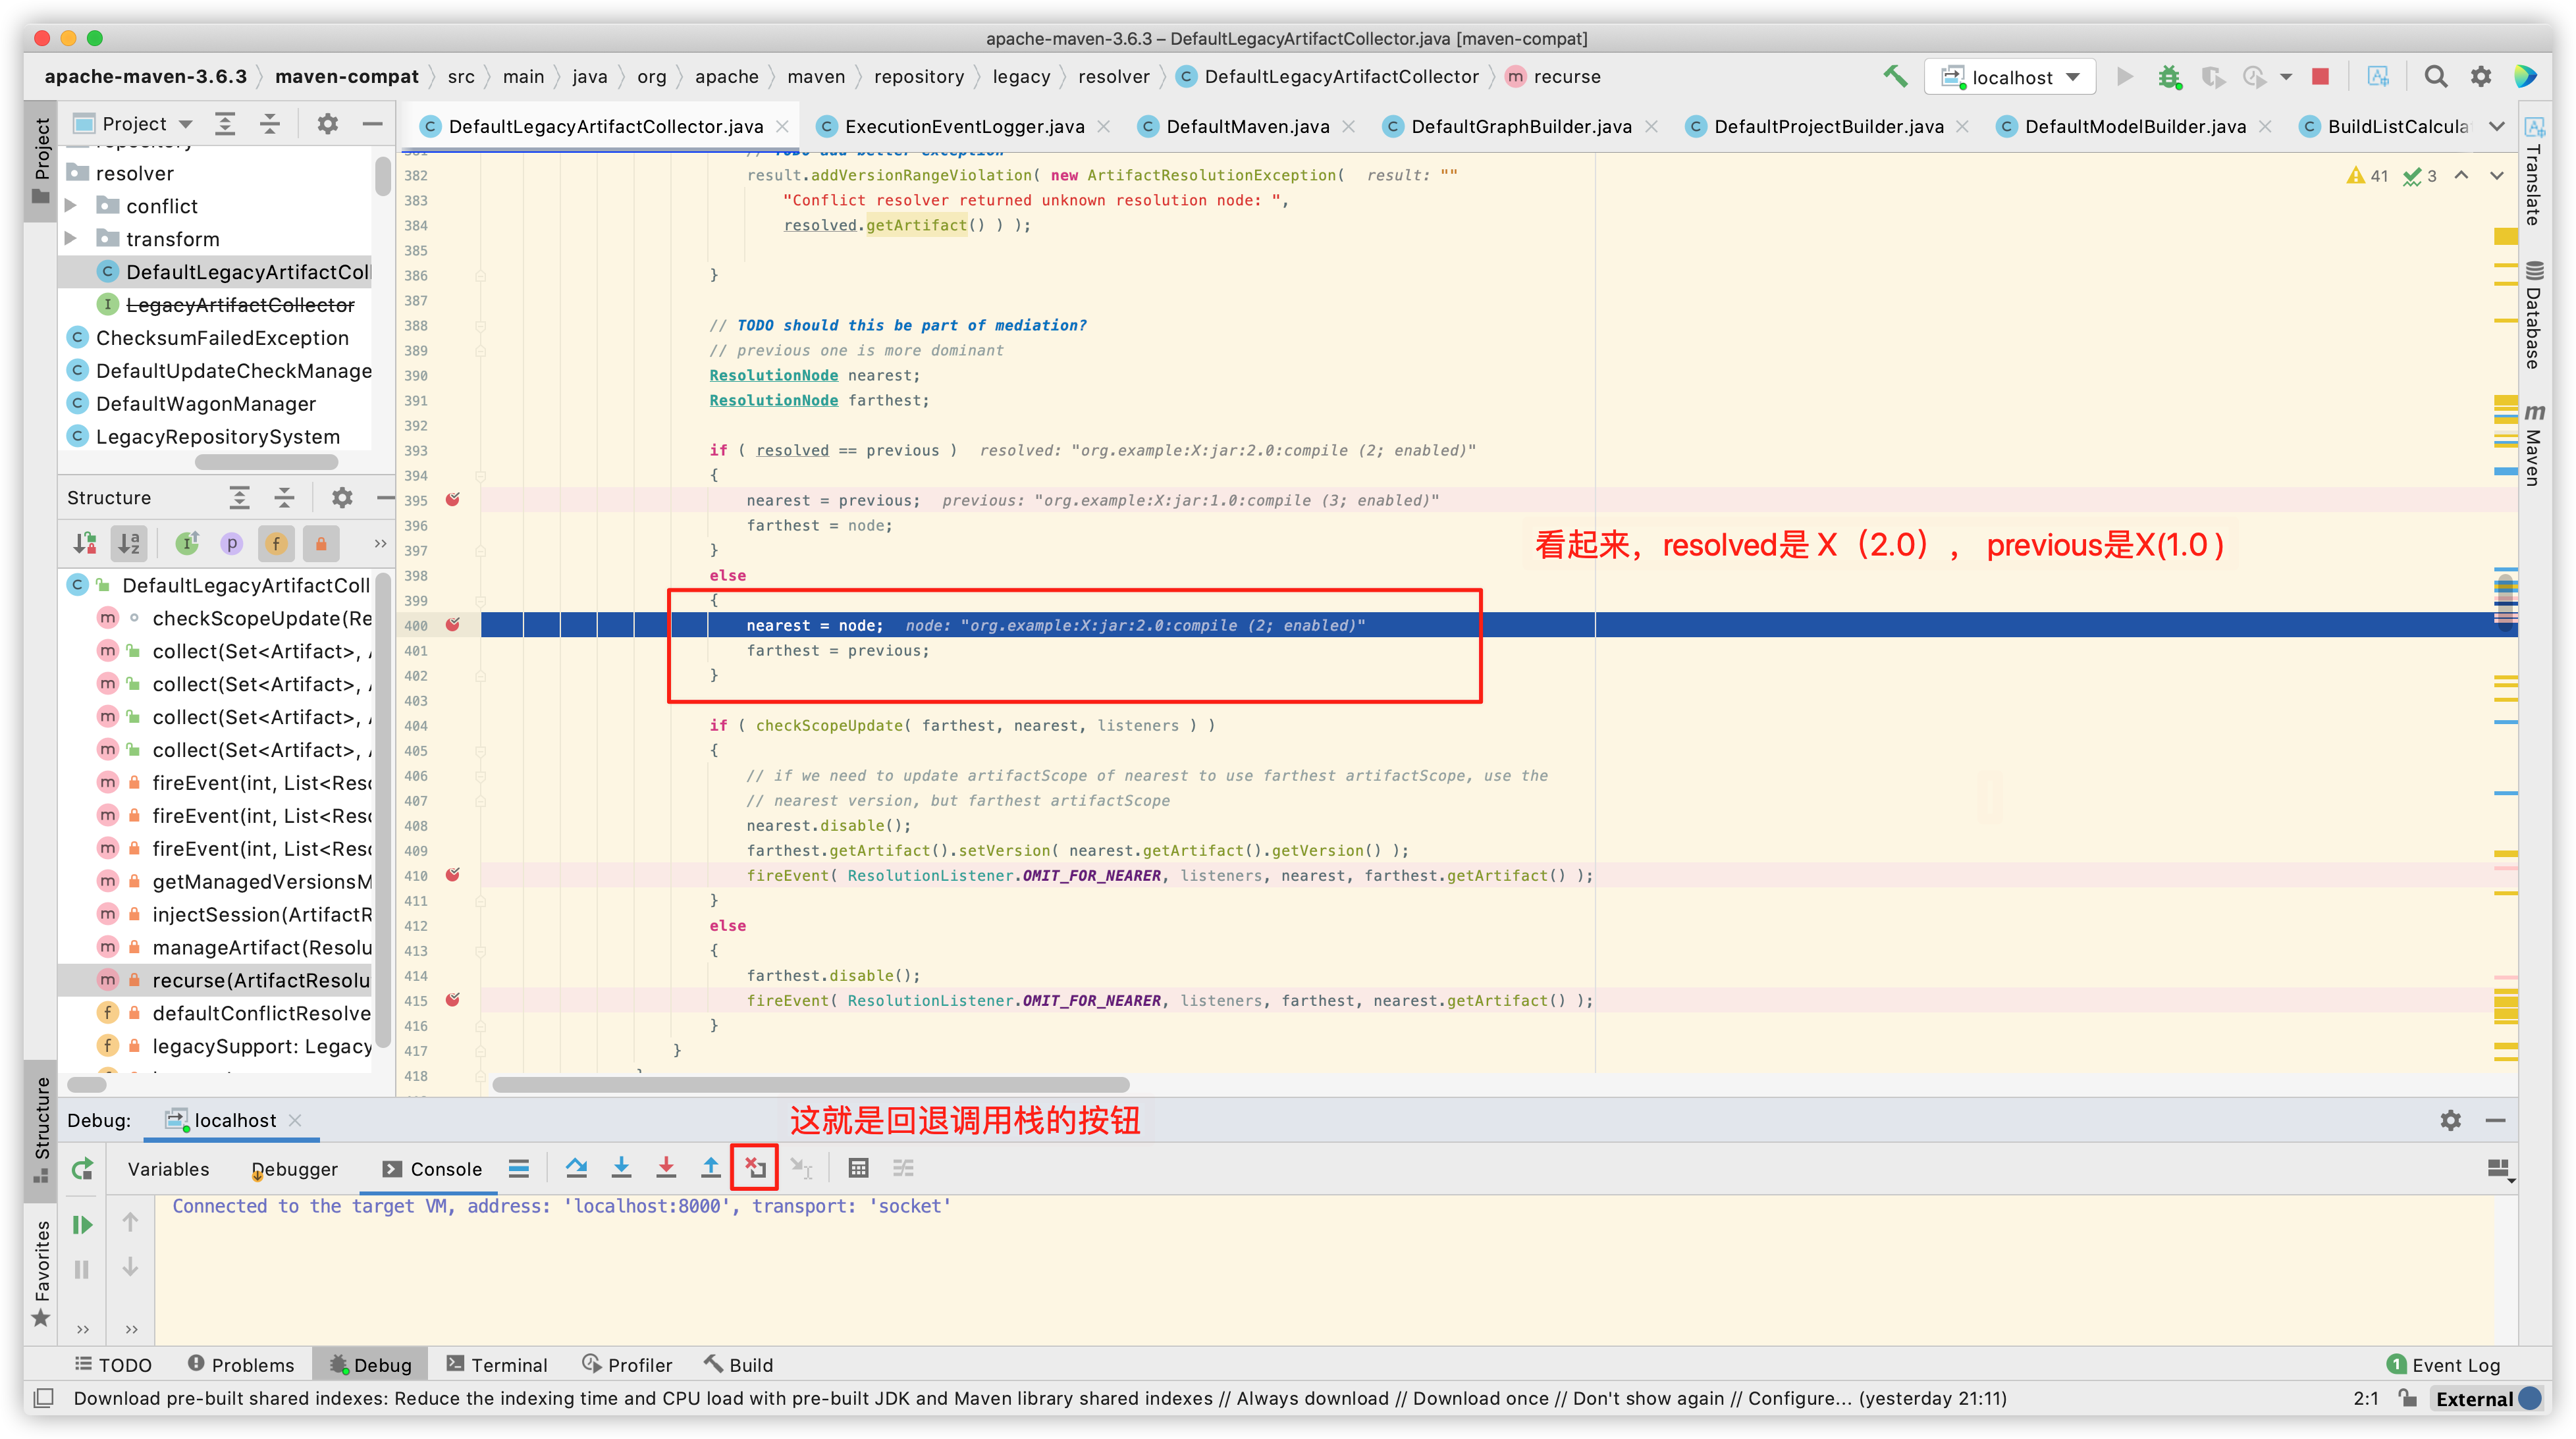Pause program in debug panel
The width and height of the screenshot is (2576, 1439).
[83, 1269]
